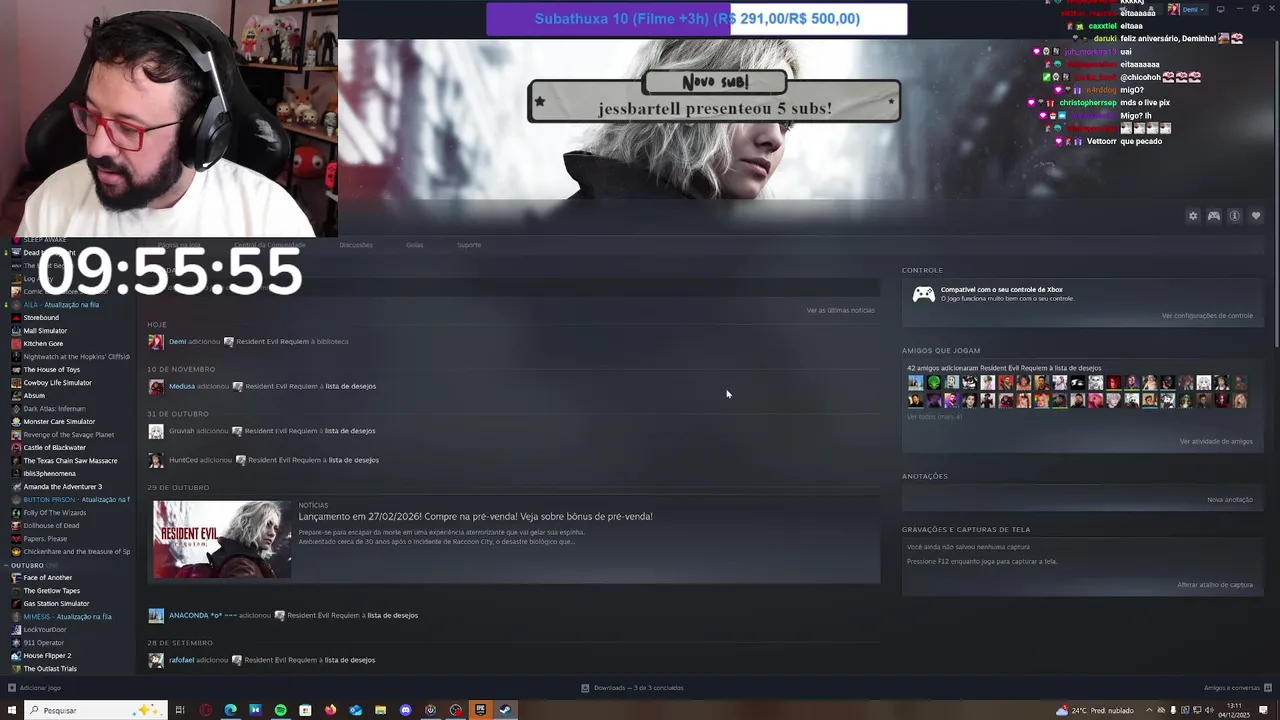Screen dimensions: 1280x720
Task: Select Gas Station Simulator game
Action: (x=56, y=604)
